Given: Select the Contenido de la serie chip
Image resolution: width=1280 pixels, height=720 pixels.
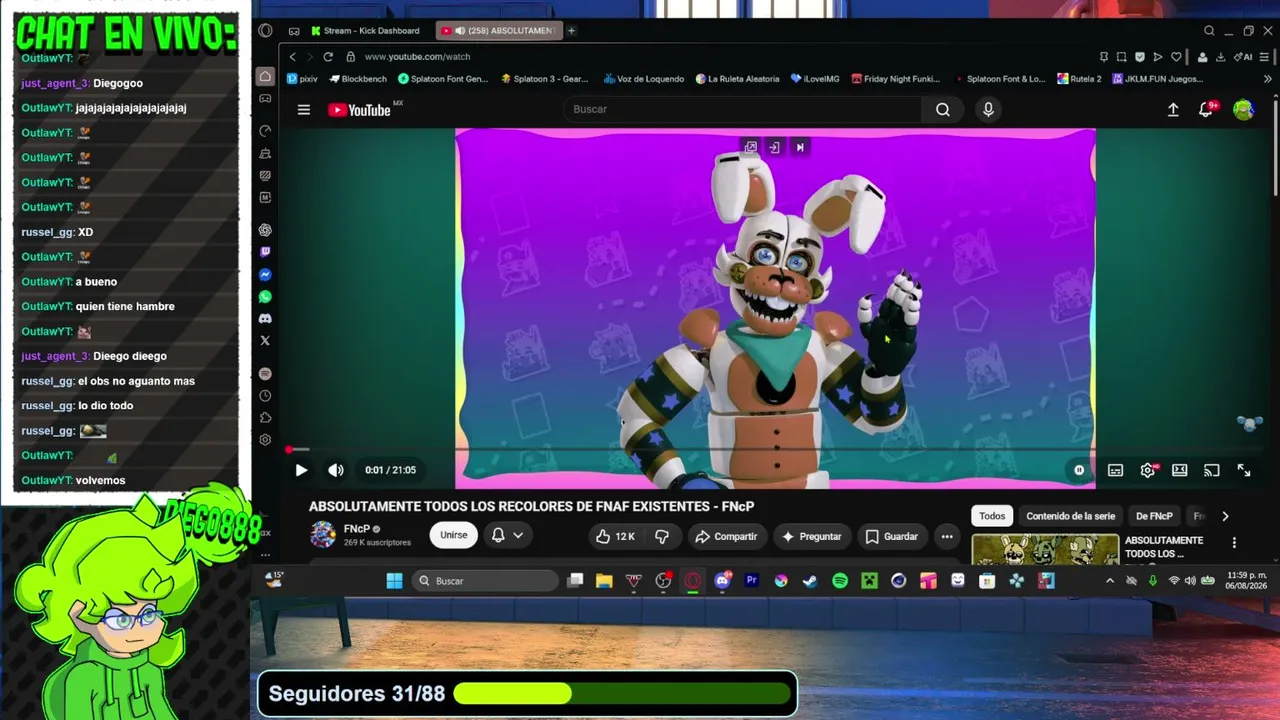Looking at the screenshot, I should point(1070,516).
